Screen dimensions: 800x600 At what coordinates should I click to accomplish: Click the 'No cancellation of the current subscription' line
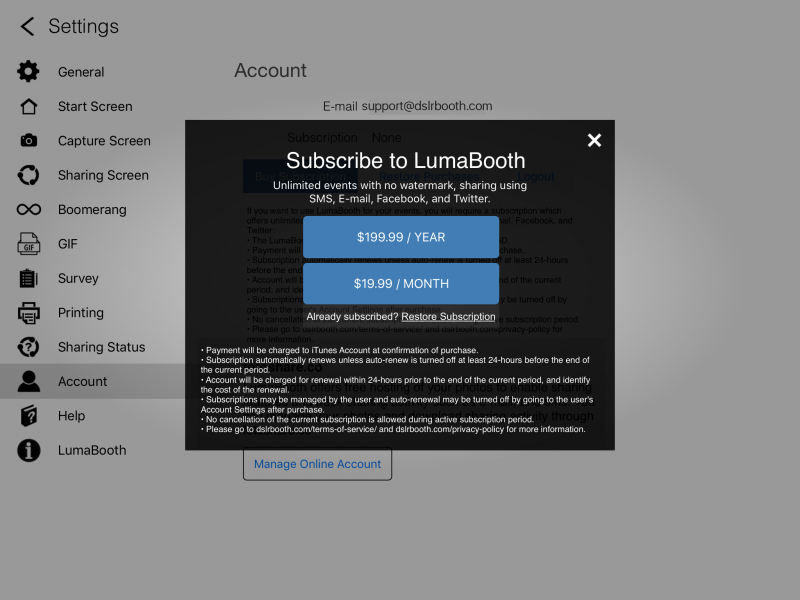coord(367,419)
